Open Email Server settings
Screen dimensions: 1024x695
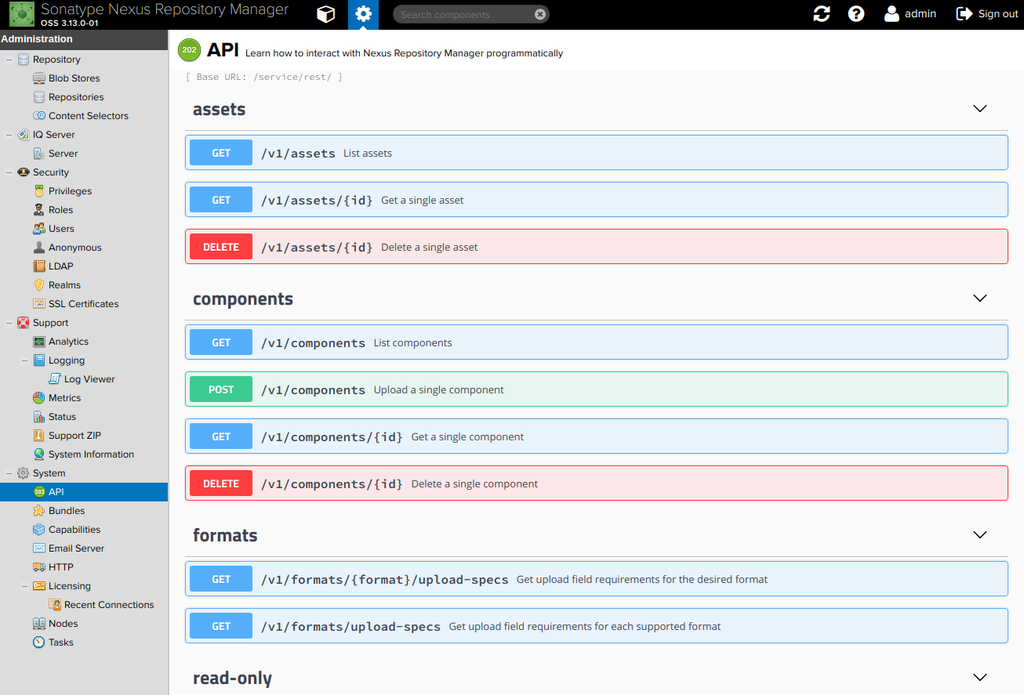tap(76, 549)
